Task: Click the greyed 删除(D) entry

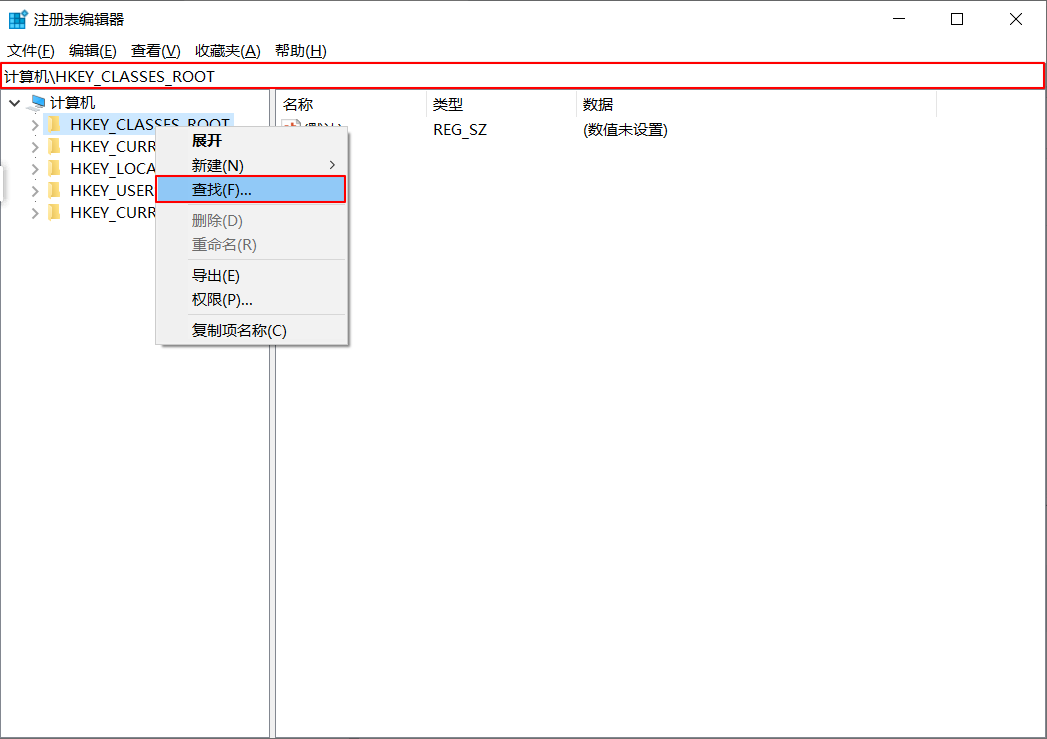Action: (x=251, y=220)
